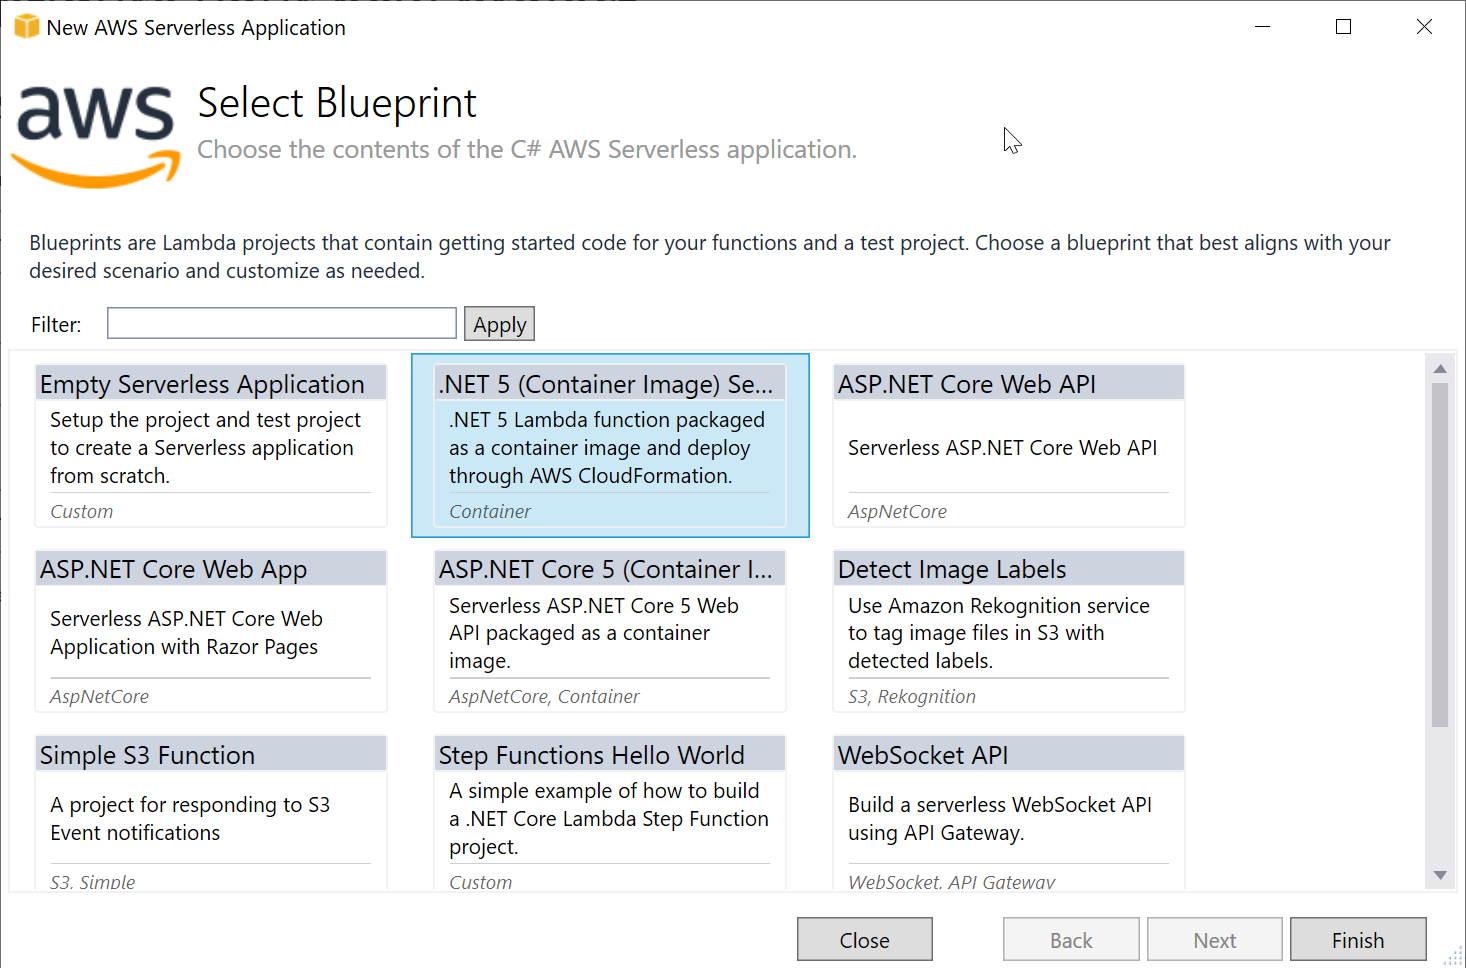Viewport: 1466px width, 968px height.
Task: Select the Simple S3 Function blueprint
Action: point(211,813)
